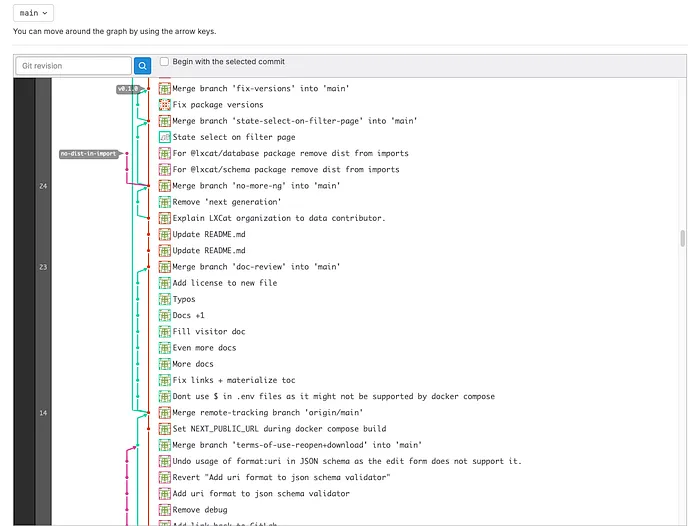Click pink graph node at no-dist-in-import
Viewport: 700px width, 526px height.
pyautogui.click(x=127, y=154)
